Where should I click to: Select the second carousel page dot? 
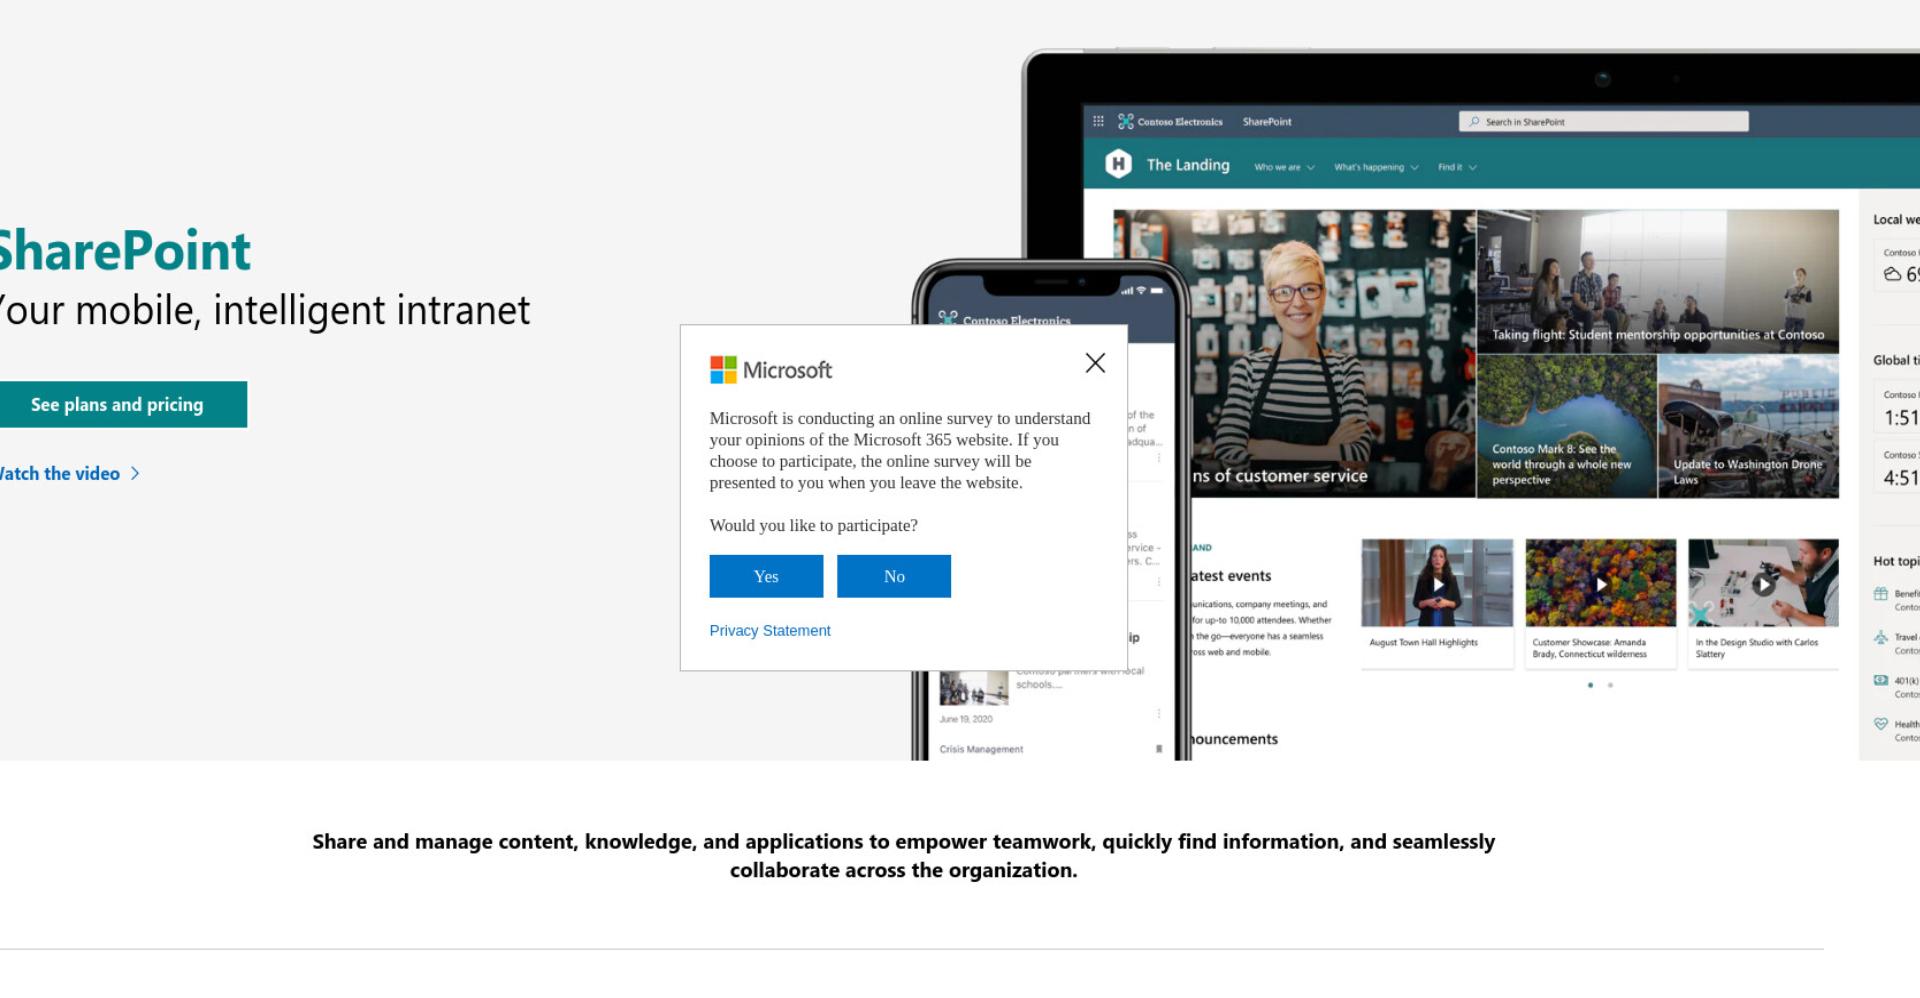(x=1610, y=685)
